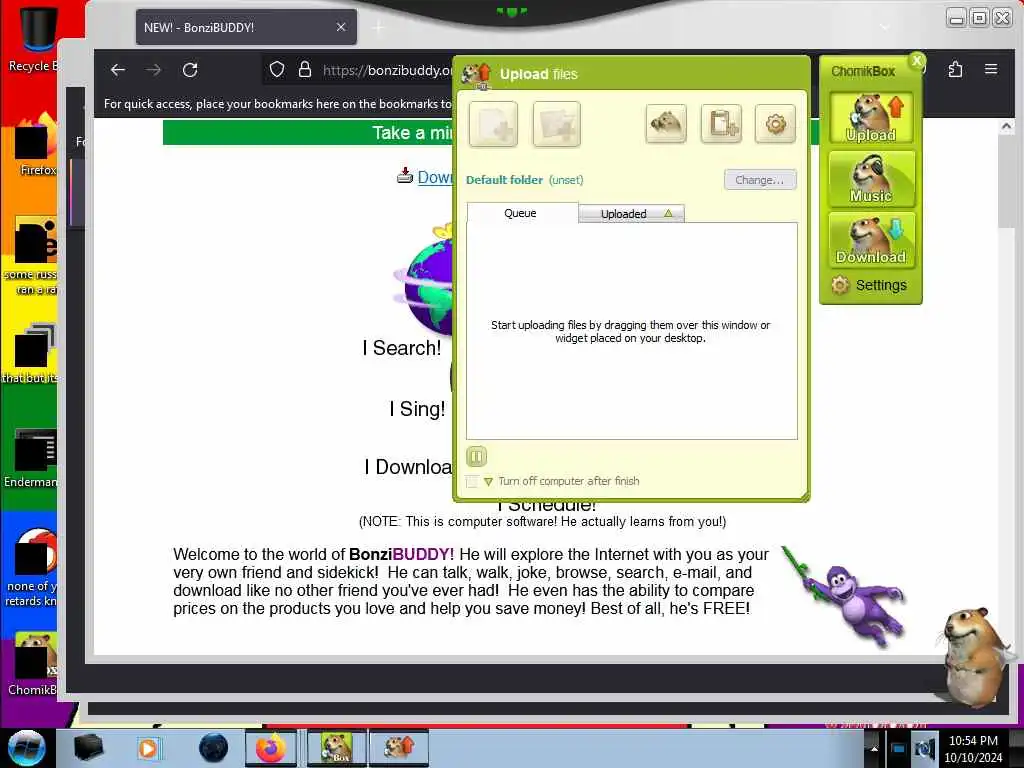Open the Recycle Bin desktop icon
Image resolution: width=1024 pixels, height=768 pixels.
tap(34, 38)
